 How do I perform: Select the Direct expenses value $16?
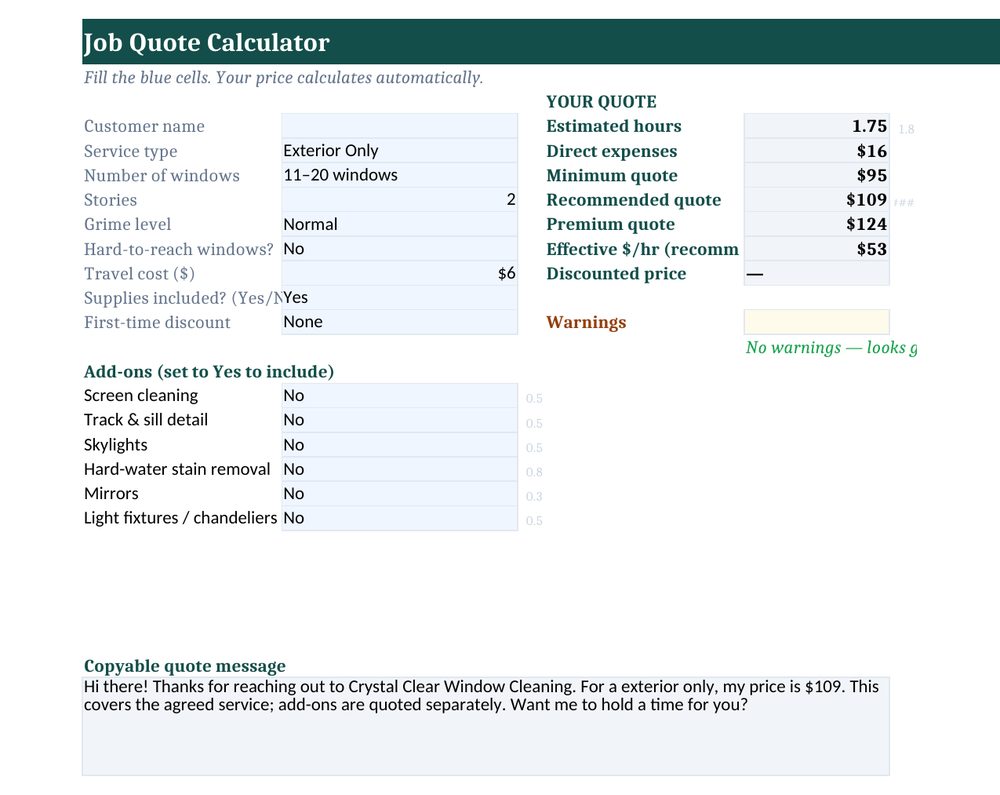click(x=816, y=150)
